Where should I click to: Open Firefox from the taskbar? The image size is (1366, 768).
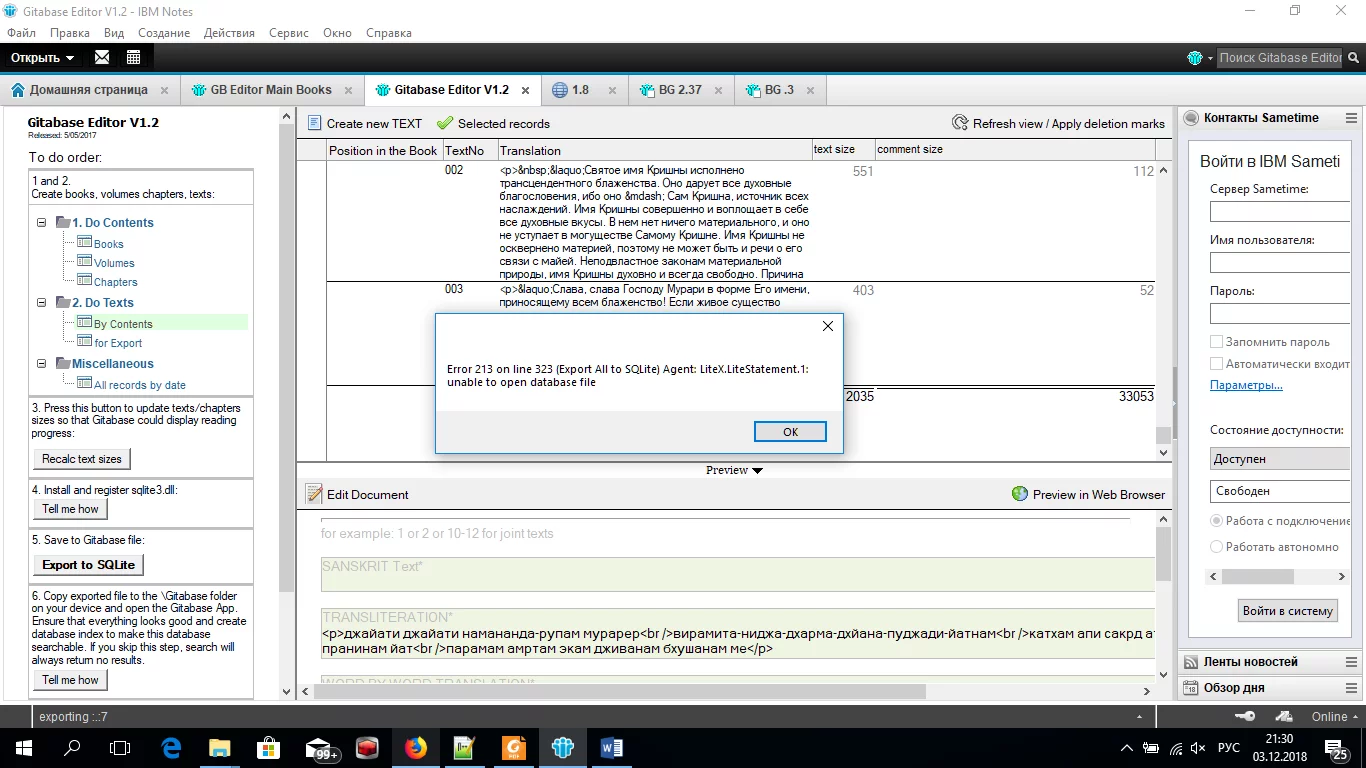tap(415, 748)
